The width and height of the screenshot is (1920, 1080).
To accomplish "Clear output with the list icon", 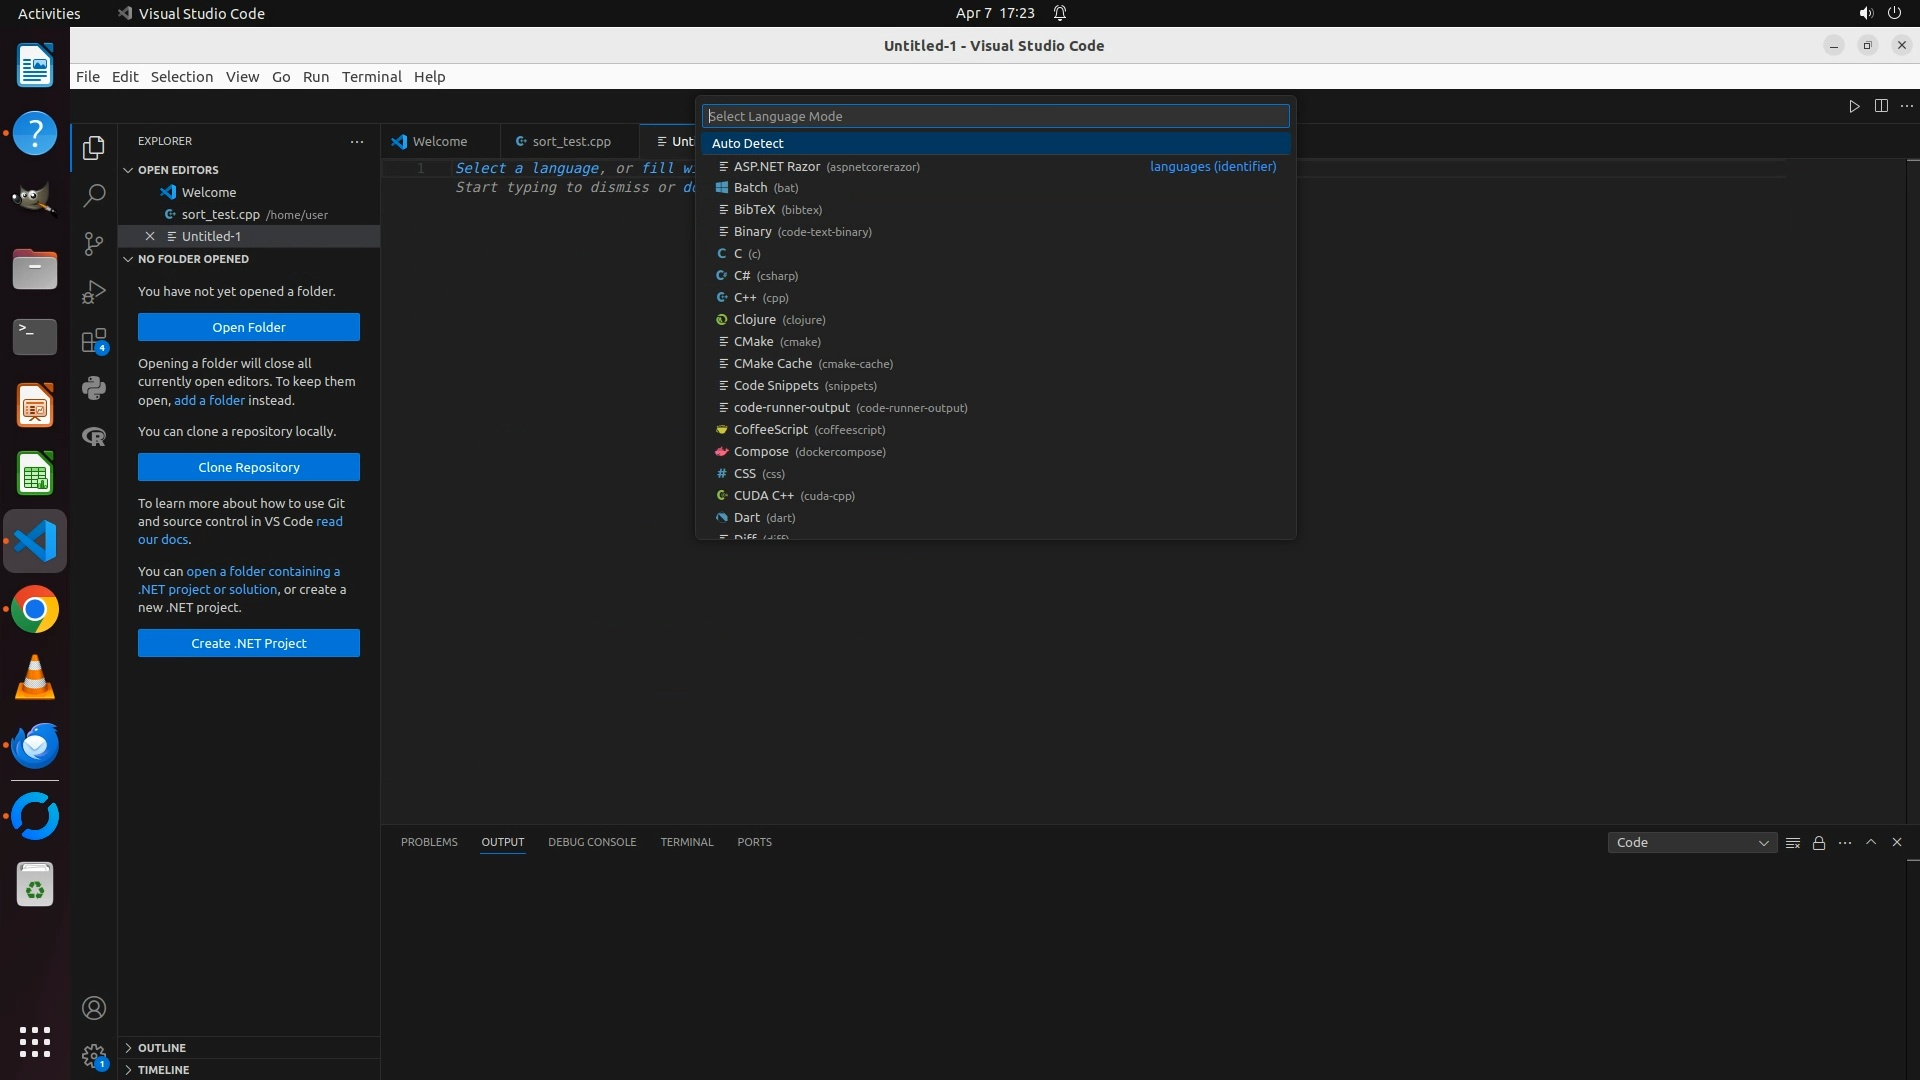I will point(1793,843).
